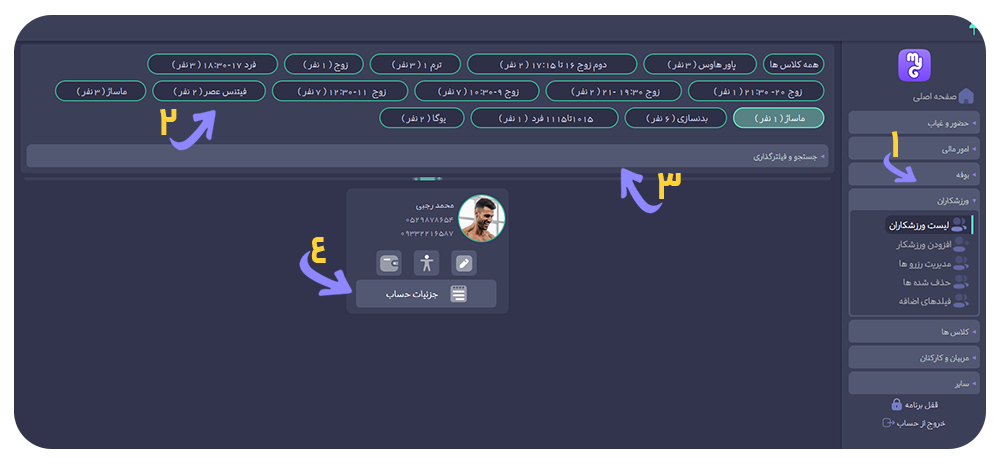Click the athlete name محمد رجبی
1000x464 pixels.
pyautogui.click(x=434, y=206)
